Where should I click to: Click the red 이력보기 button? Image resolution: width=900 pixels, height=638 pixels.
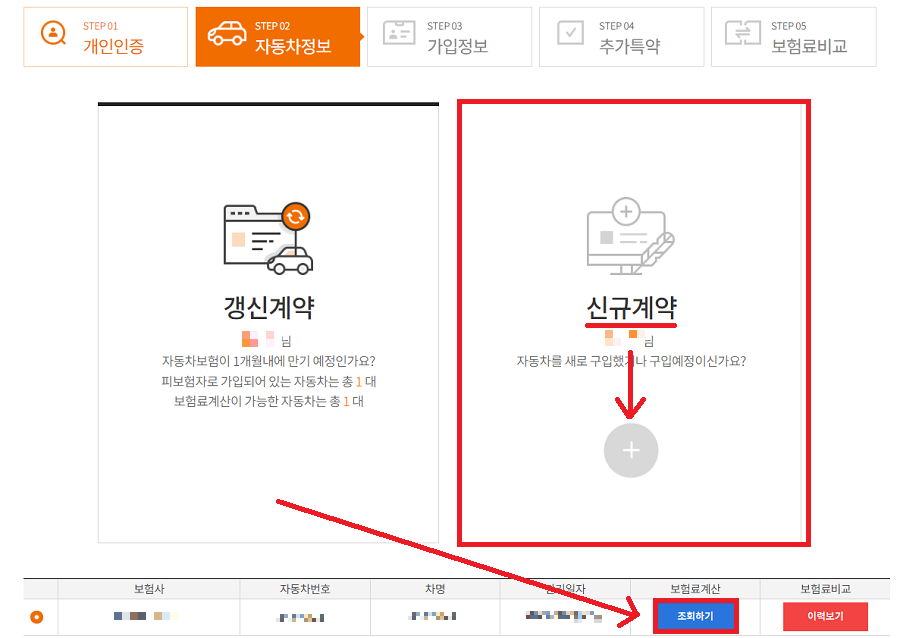pyautogui.click(x=825, y=616)
